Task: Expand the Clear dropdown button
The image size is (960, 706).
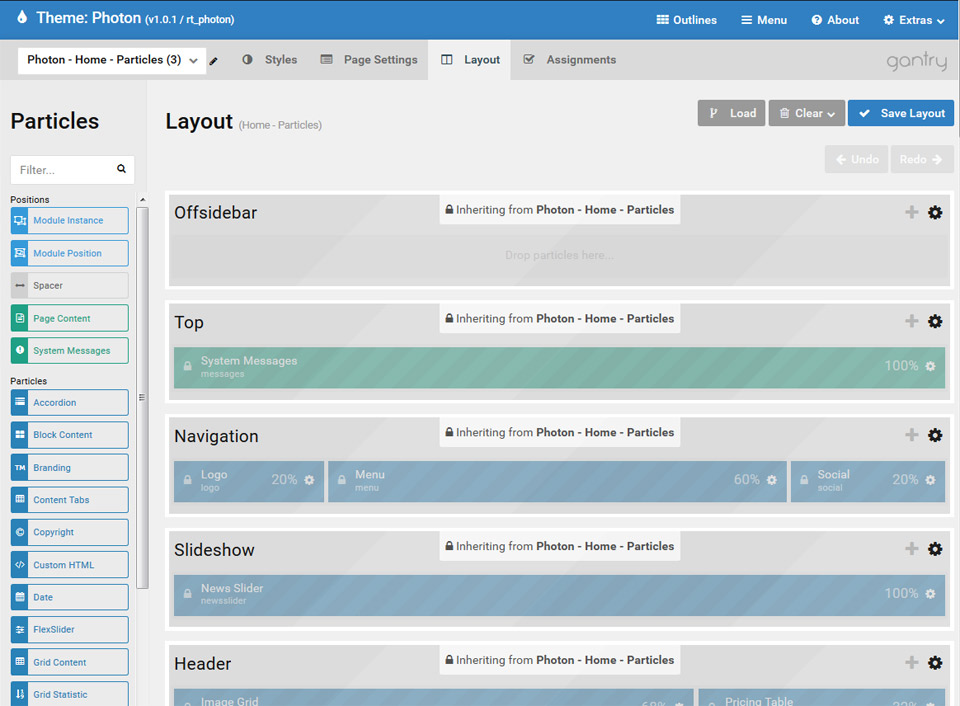Action: point(807,113)
